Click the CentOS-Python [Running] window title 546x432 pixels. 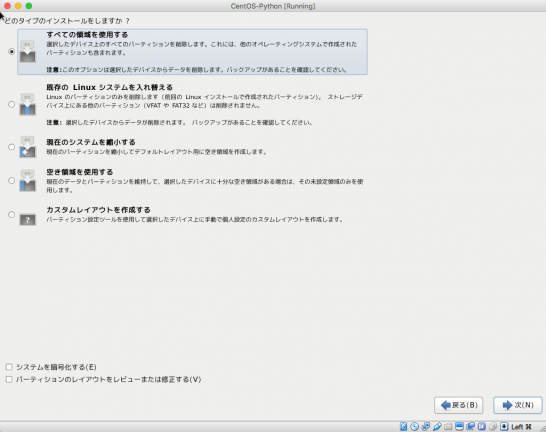tap(273, 6)
